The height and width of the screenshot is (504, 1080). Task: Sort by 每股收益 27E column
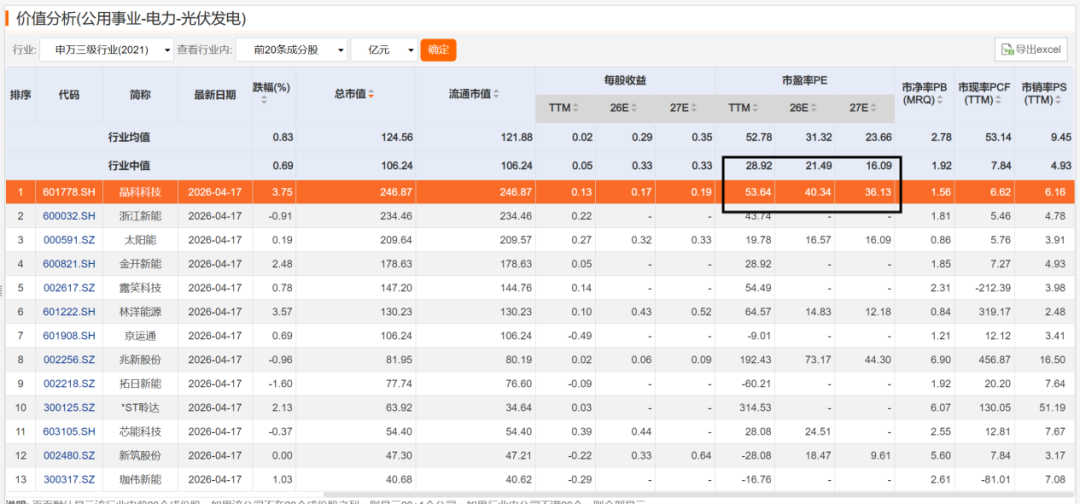[687, 108]
